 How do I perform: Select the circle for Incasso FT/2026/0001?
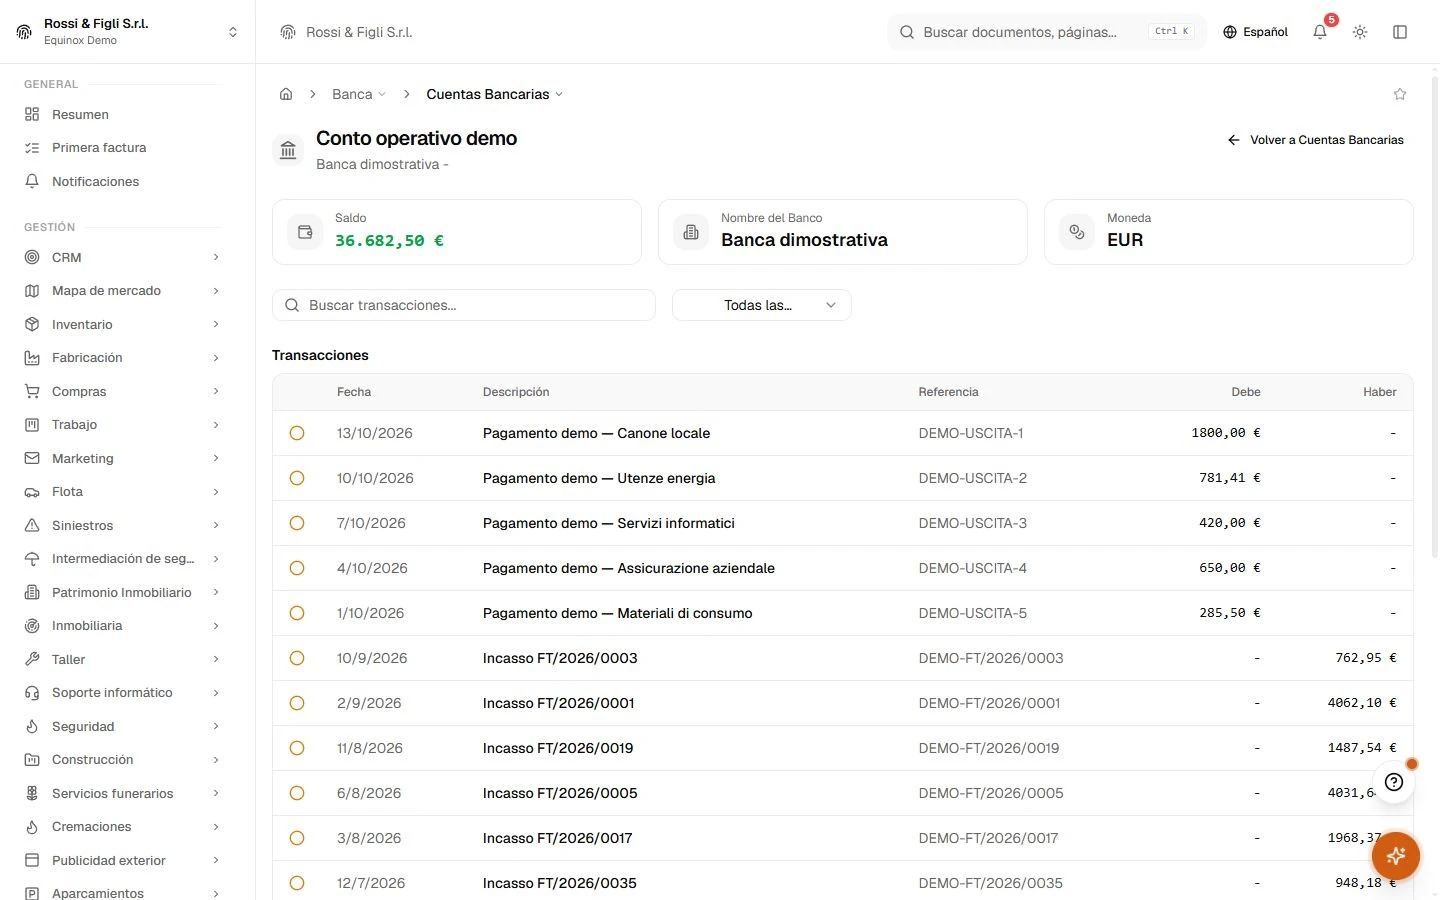tap(297, 703)
